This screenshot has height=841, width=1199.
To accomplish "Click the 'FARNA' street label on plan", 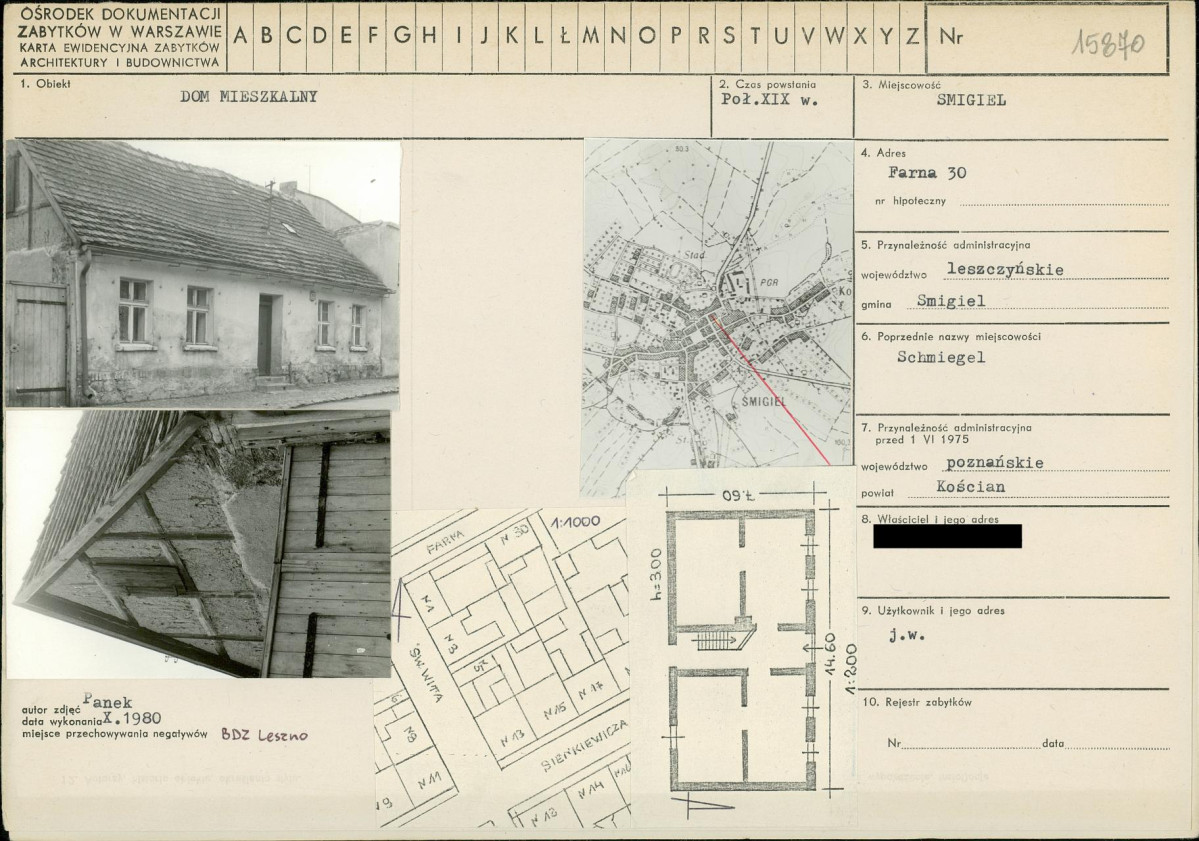I will (x=447, y=540).
